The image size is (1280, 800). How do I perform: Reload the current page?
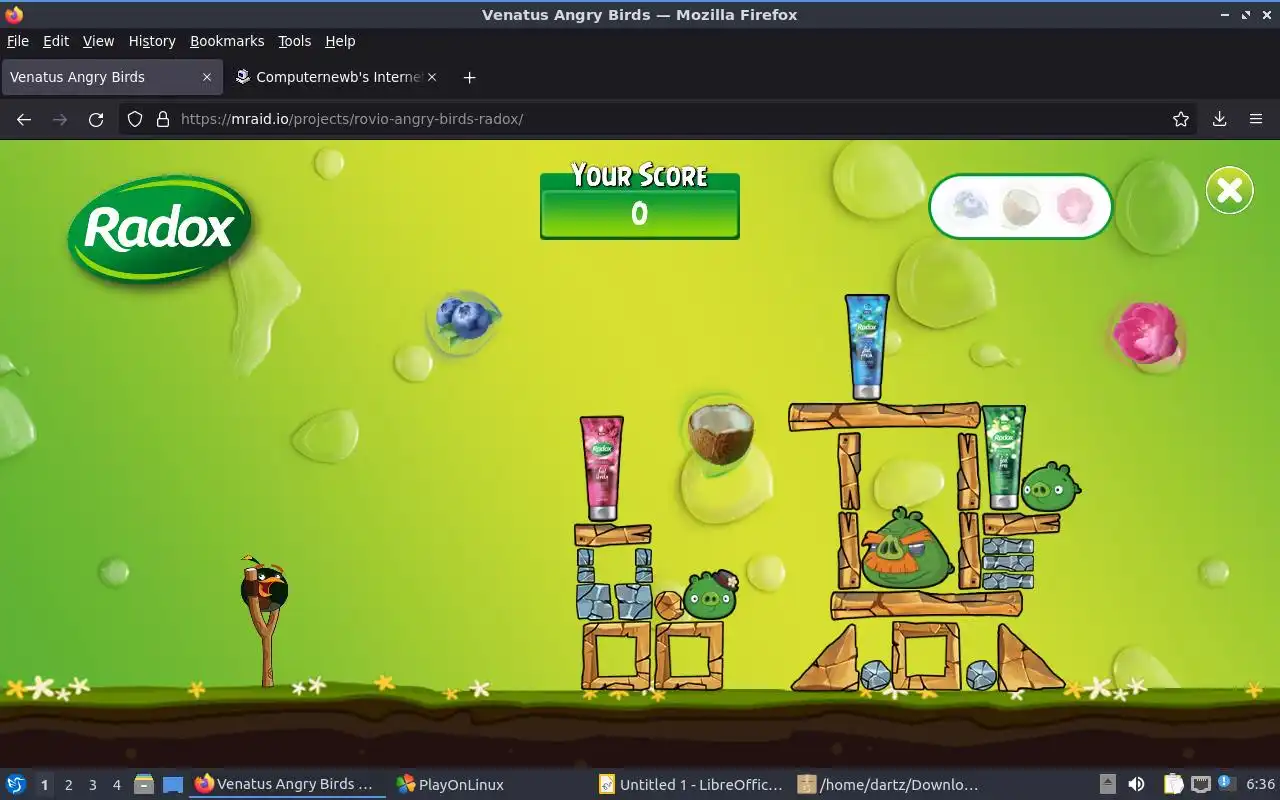tap(96, 119)
